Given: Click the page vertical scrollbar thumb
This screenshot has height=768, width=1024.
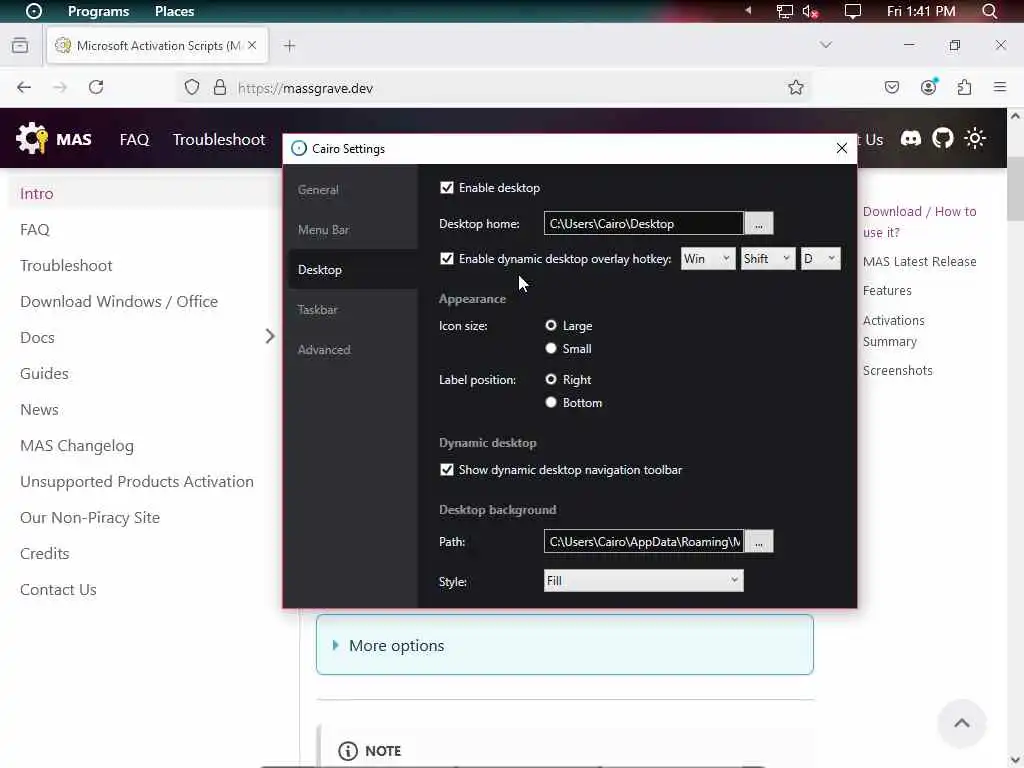Looking at the screenshot, I should click(1015, 188).
